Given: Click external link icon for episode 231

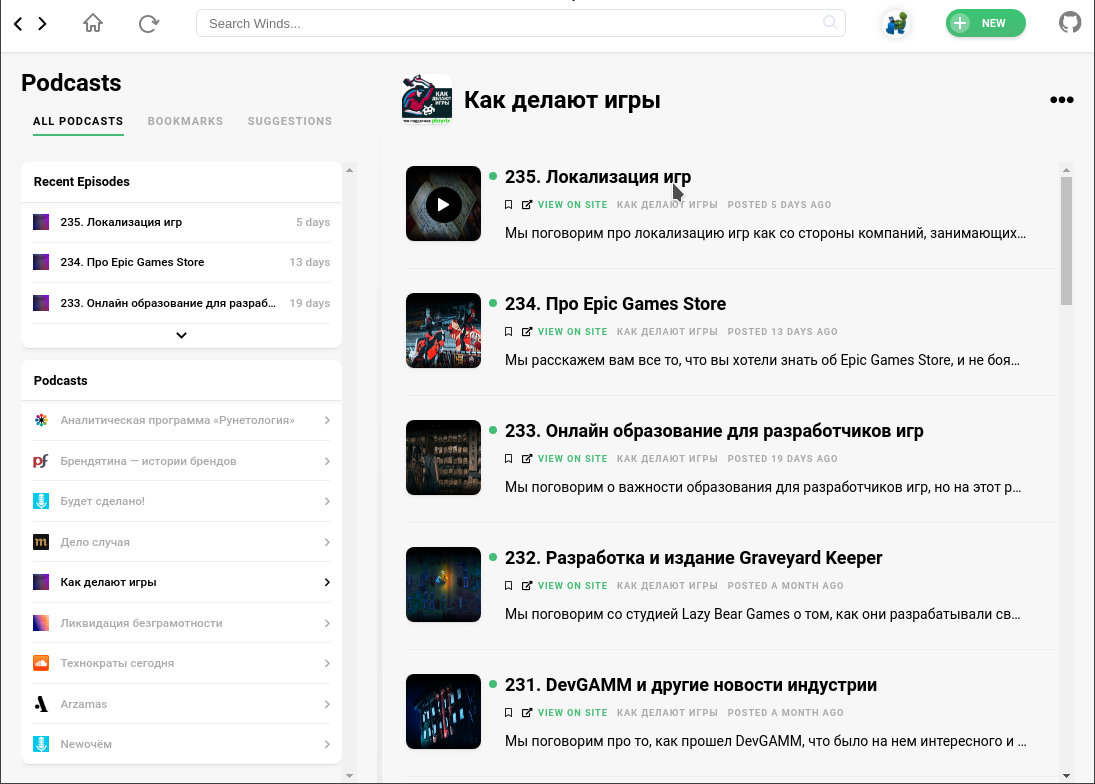Looking at the screenshot, I should (527, 713).
